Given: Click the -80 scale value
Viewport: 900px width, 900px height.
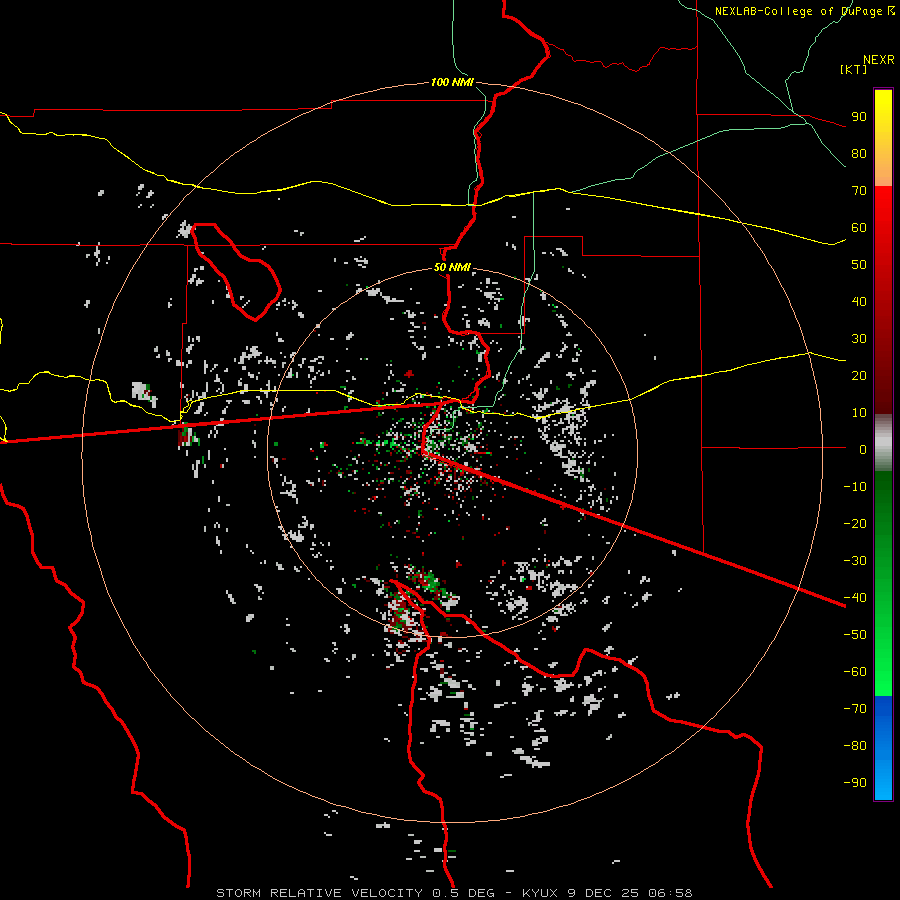Looking at the screenshot, I should pyautogui.click(x=855, y=746).
